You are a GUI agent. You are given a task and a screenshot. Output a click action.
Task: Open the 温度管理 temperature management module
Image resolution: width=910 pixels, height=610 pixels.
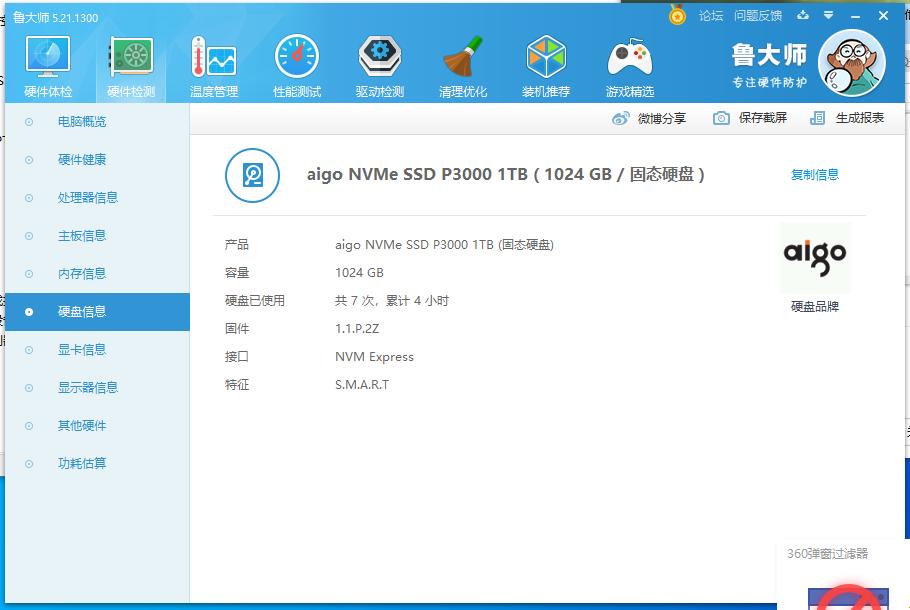(214, 66)
